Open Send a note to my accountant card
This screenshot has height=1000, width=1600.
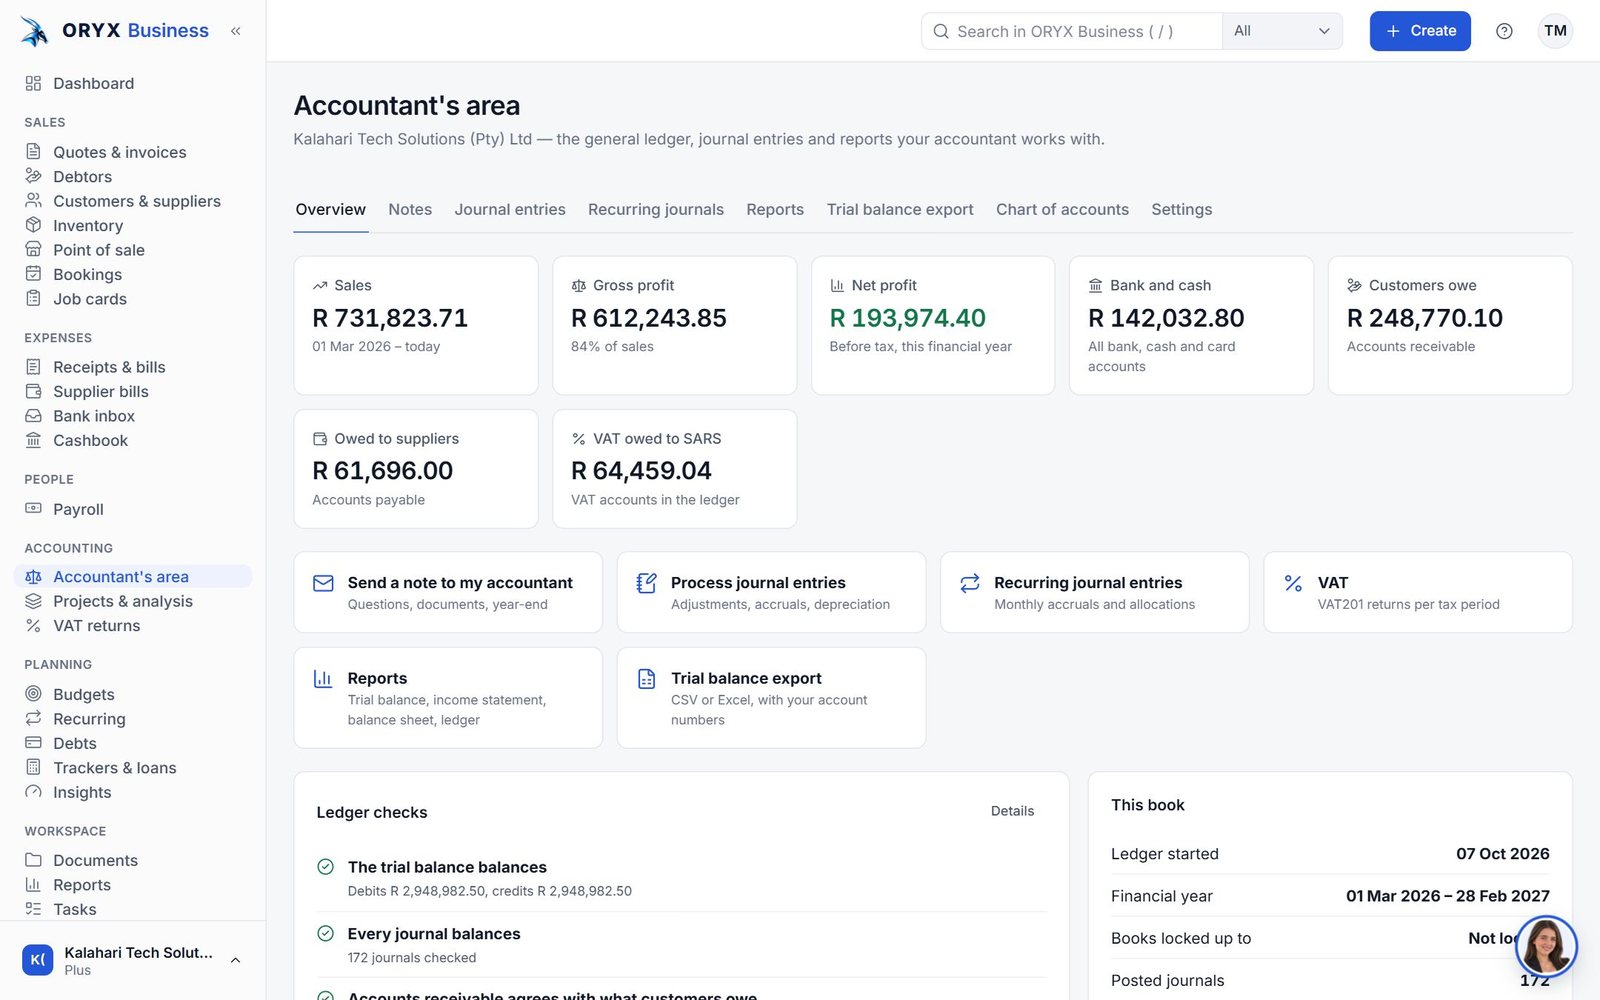click(x=448, y=592)
